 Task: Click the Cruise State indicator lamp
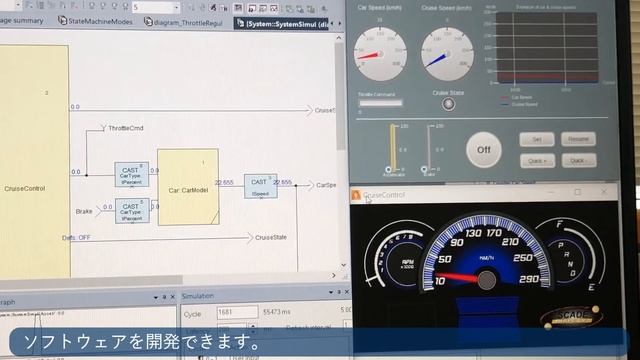click(x=448, y=104)
